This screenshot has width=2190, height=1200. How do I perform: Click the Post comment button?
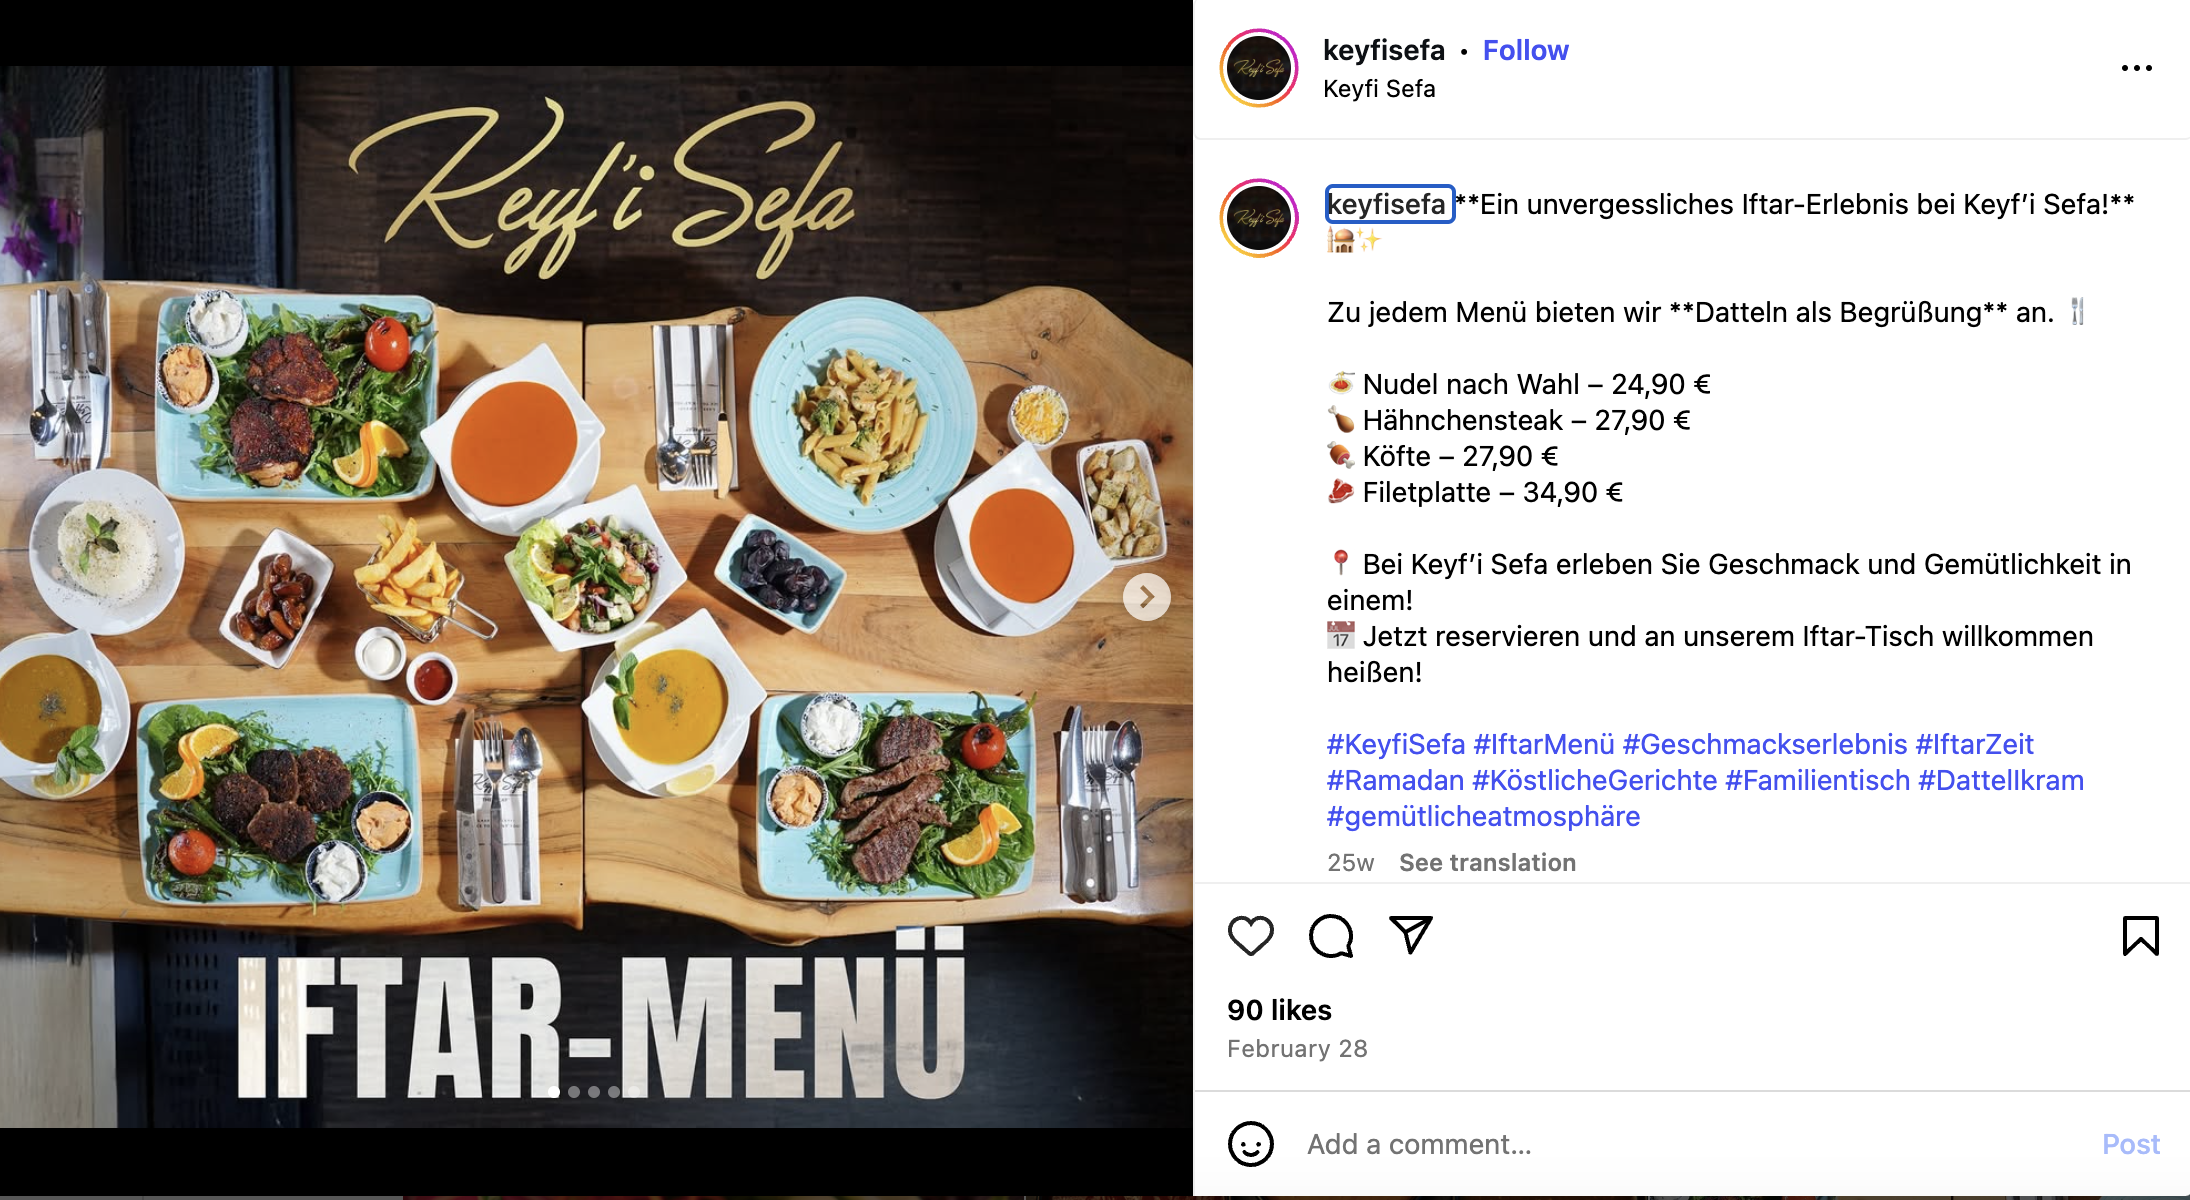[2131, 1144]
